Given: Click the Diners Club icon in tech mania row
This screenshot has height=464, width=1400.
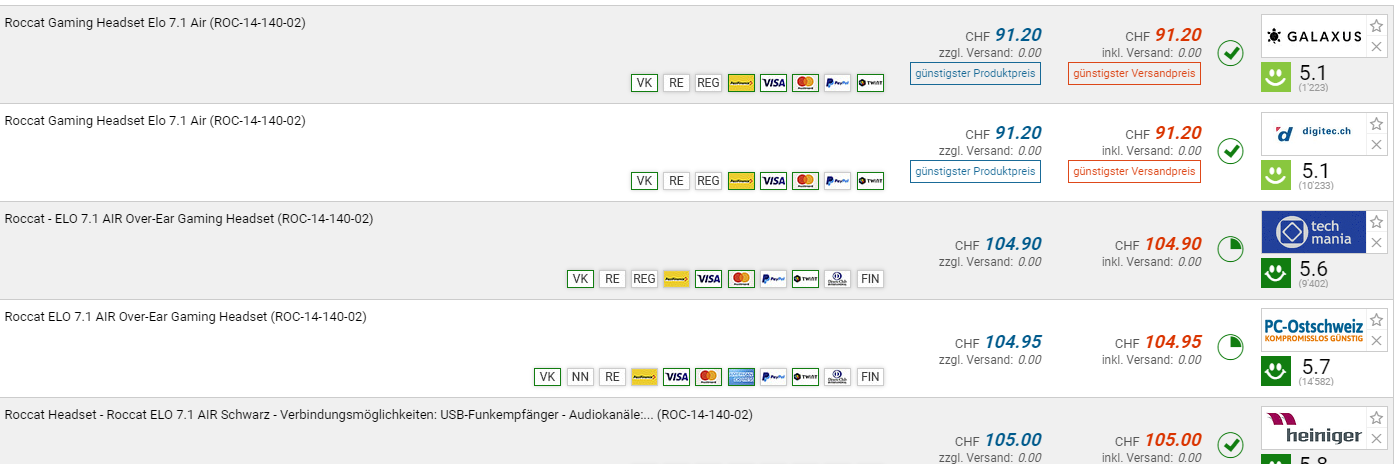Looking at the screenshot, I should (838, 279).
